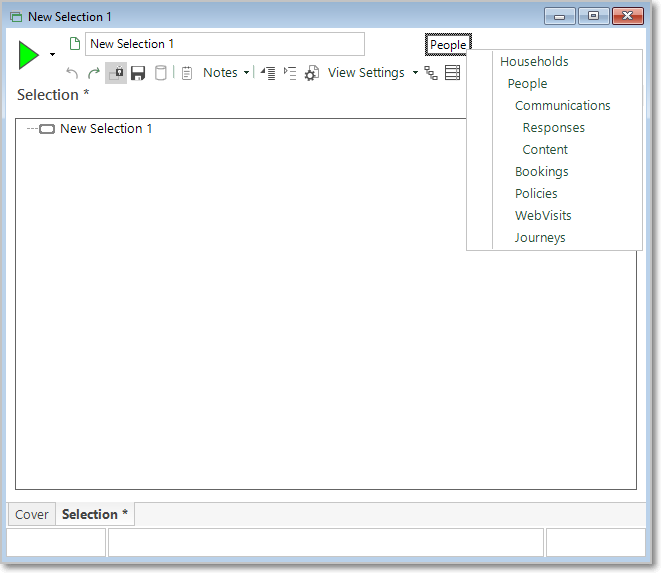
Task: Select Policies in the table list
Action: coord(536,194)
